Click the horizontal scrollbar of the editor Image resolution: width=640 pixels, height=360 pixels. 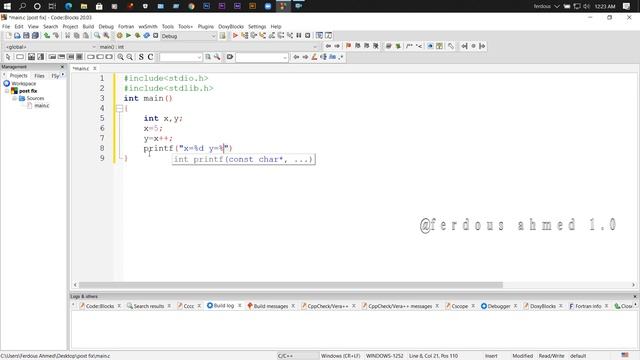291,285
